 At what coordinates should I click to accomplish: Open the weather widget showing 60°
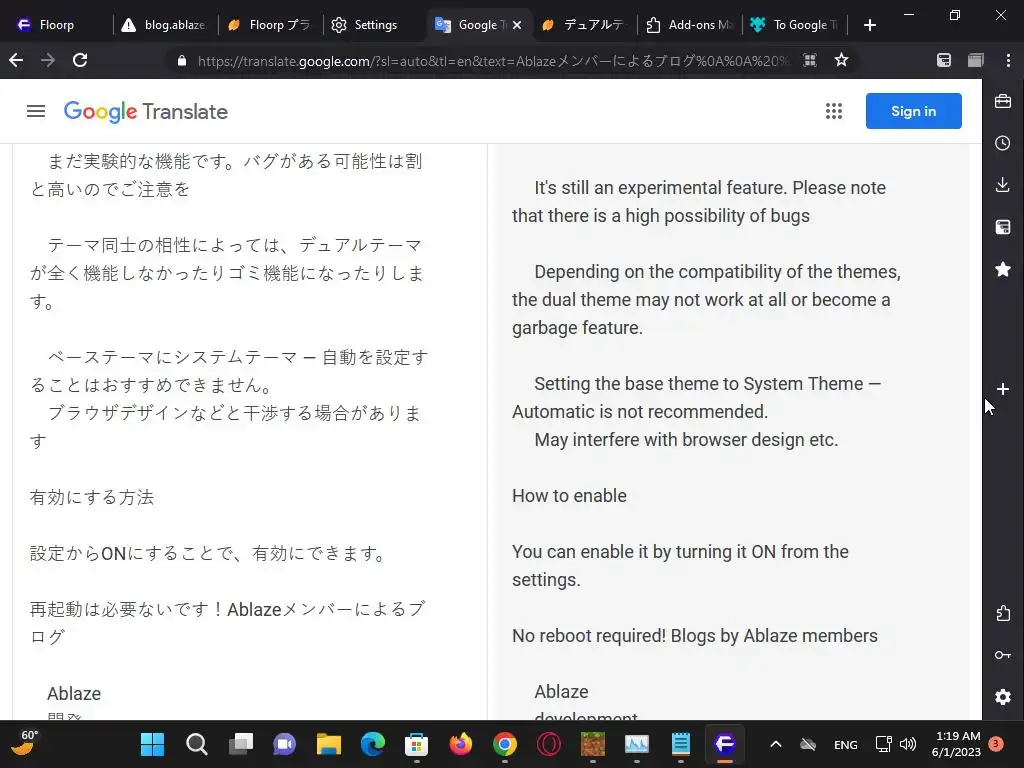click(x=25, y=743)
